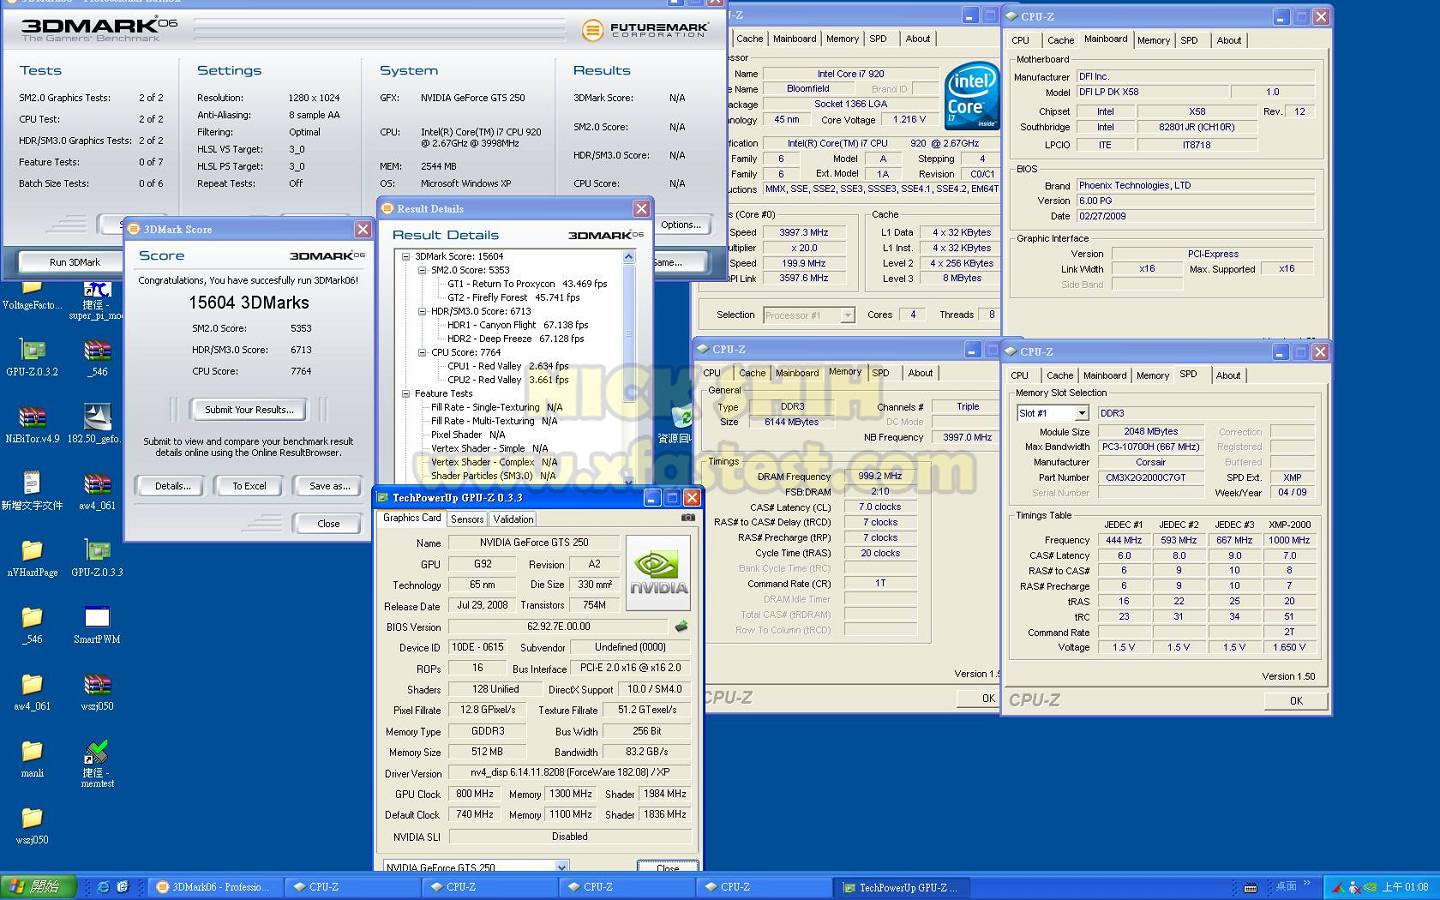Collapse the SM2.0 Score tree node
The height and width of the screenshot is (900, 1440).
pos(422,270)
